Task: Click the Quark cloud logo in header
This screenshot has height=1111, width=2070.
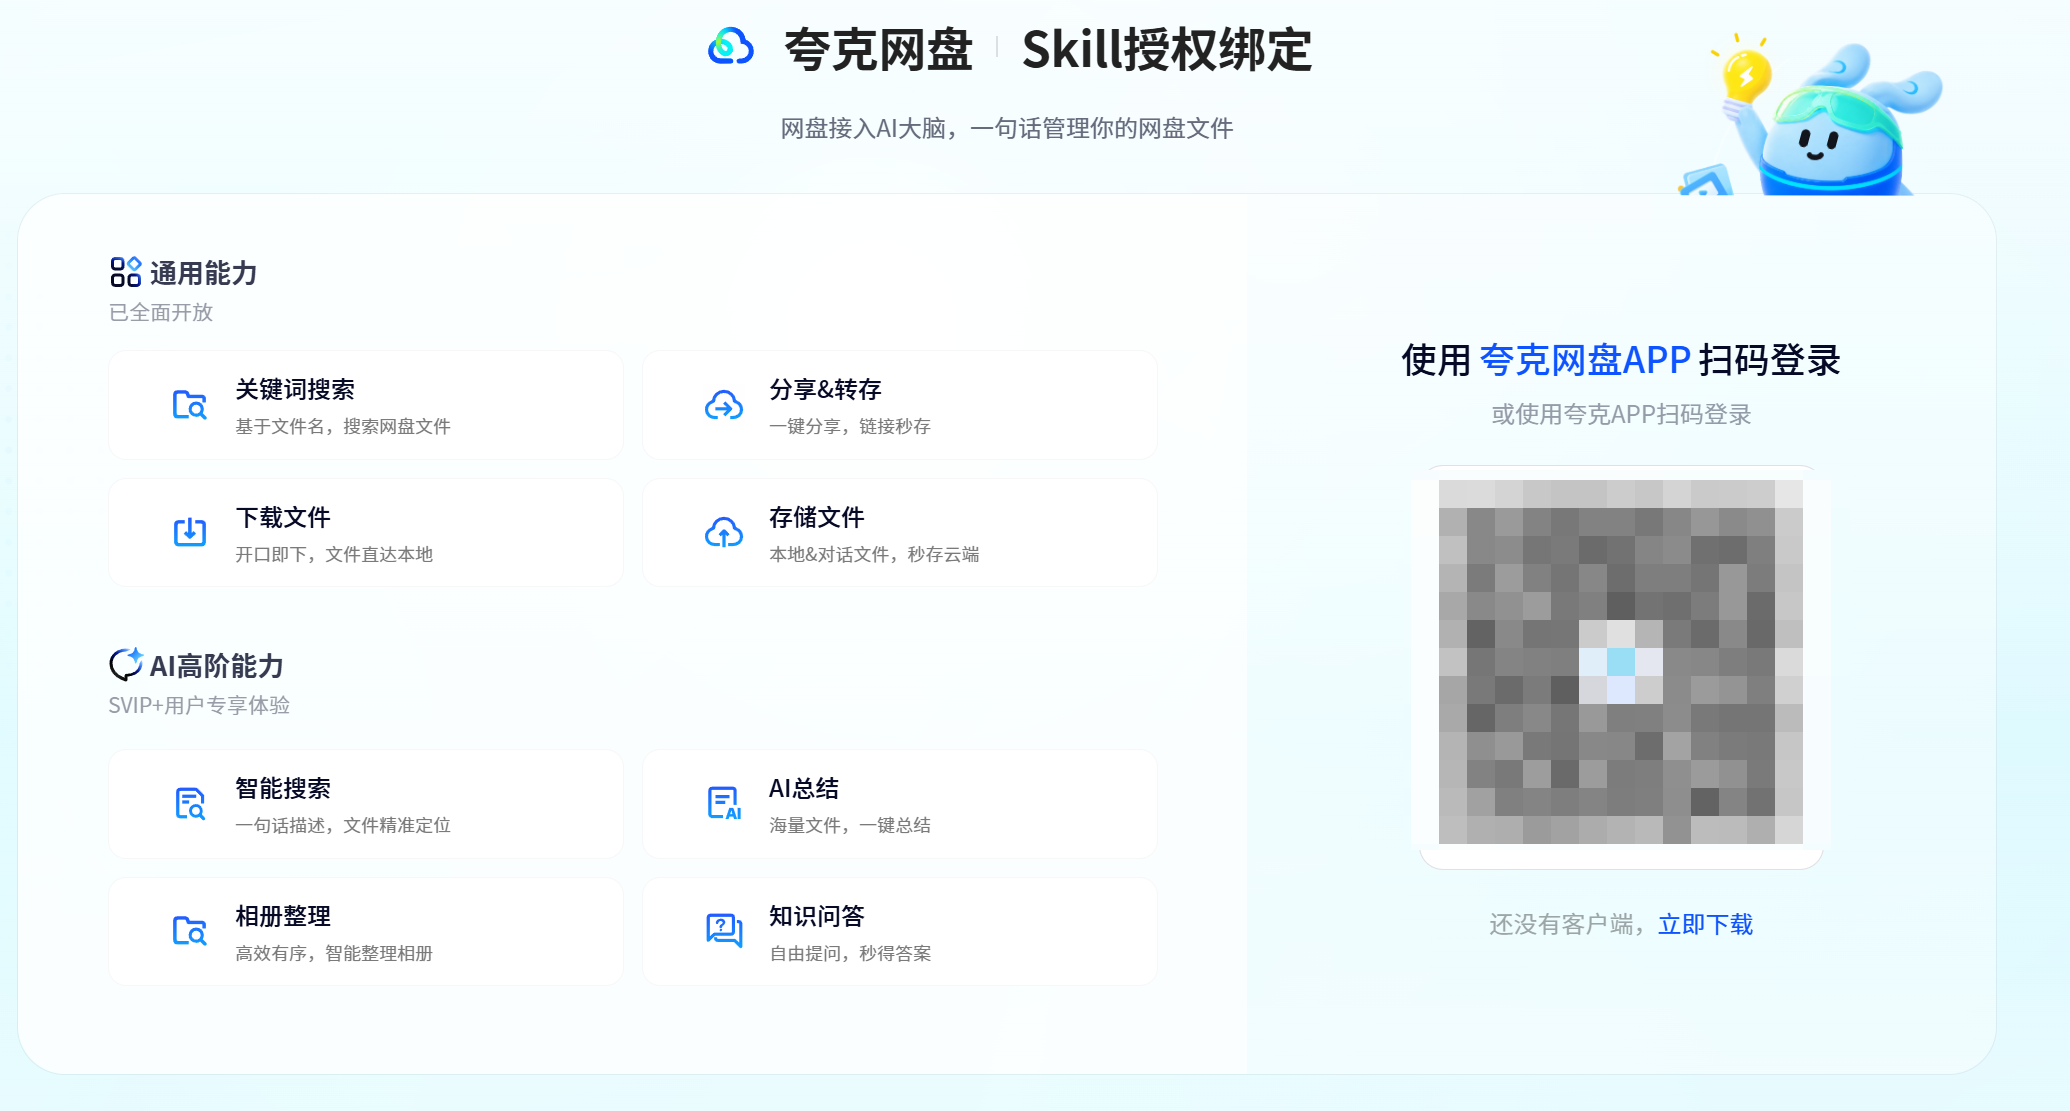Action: point(730,47)
